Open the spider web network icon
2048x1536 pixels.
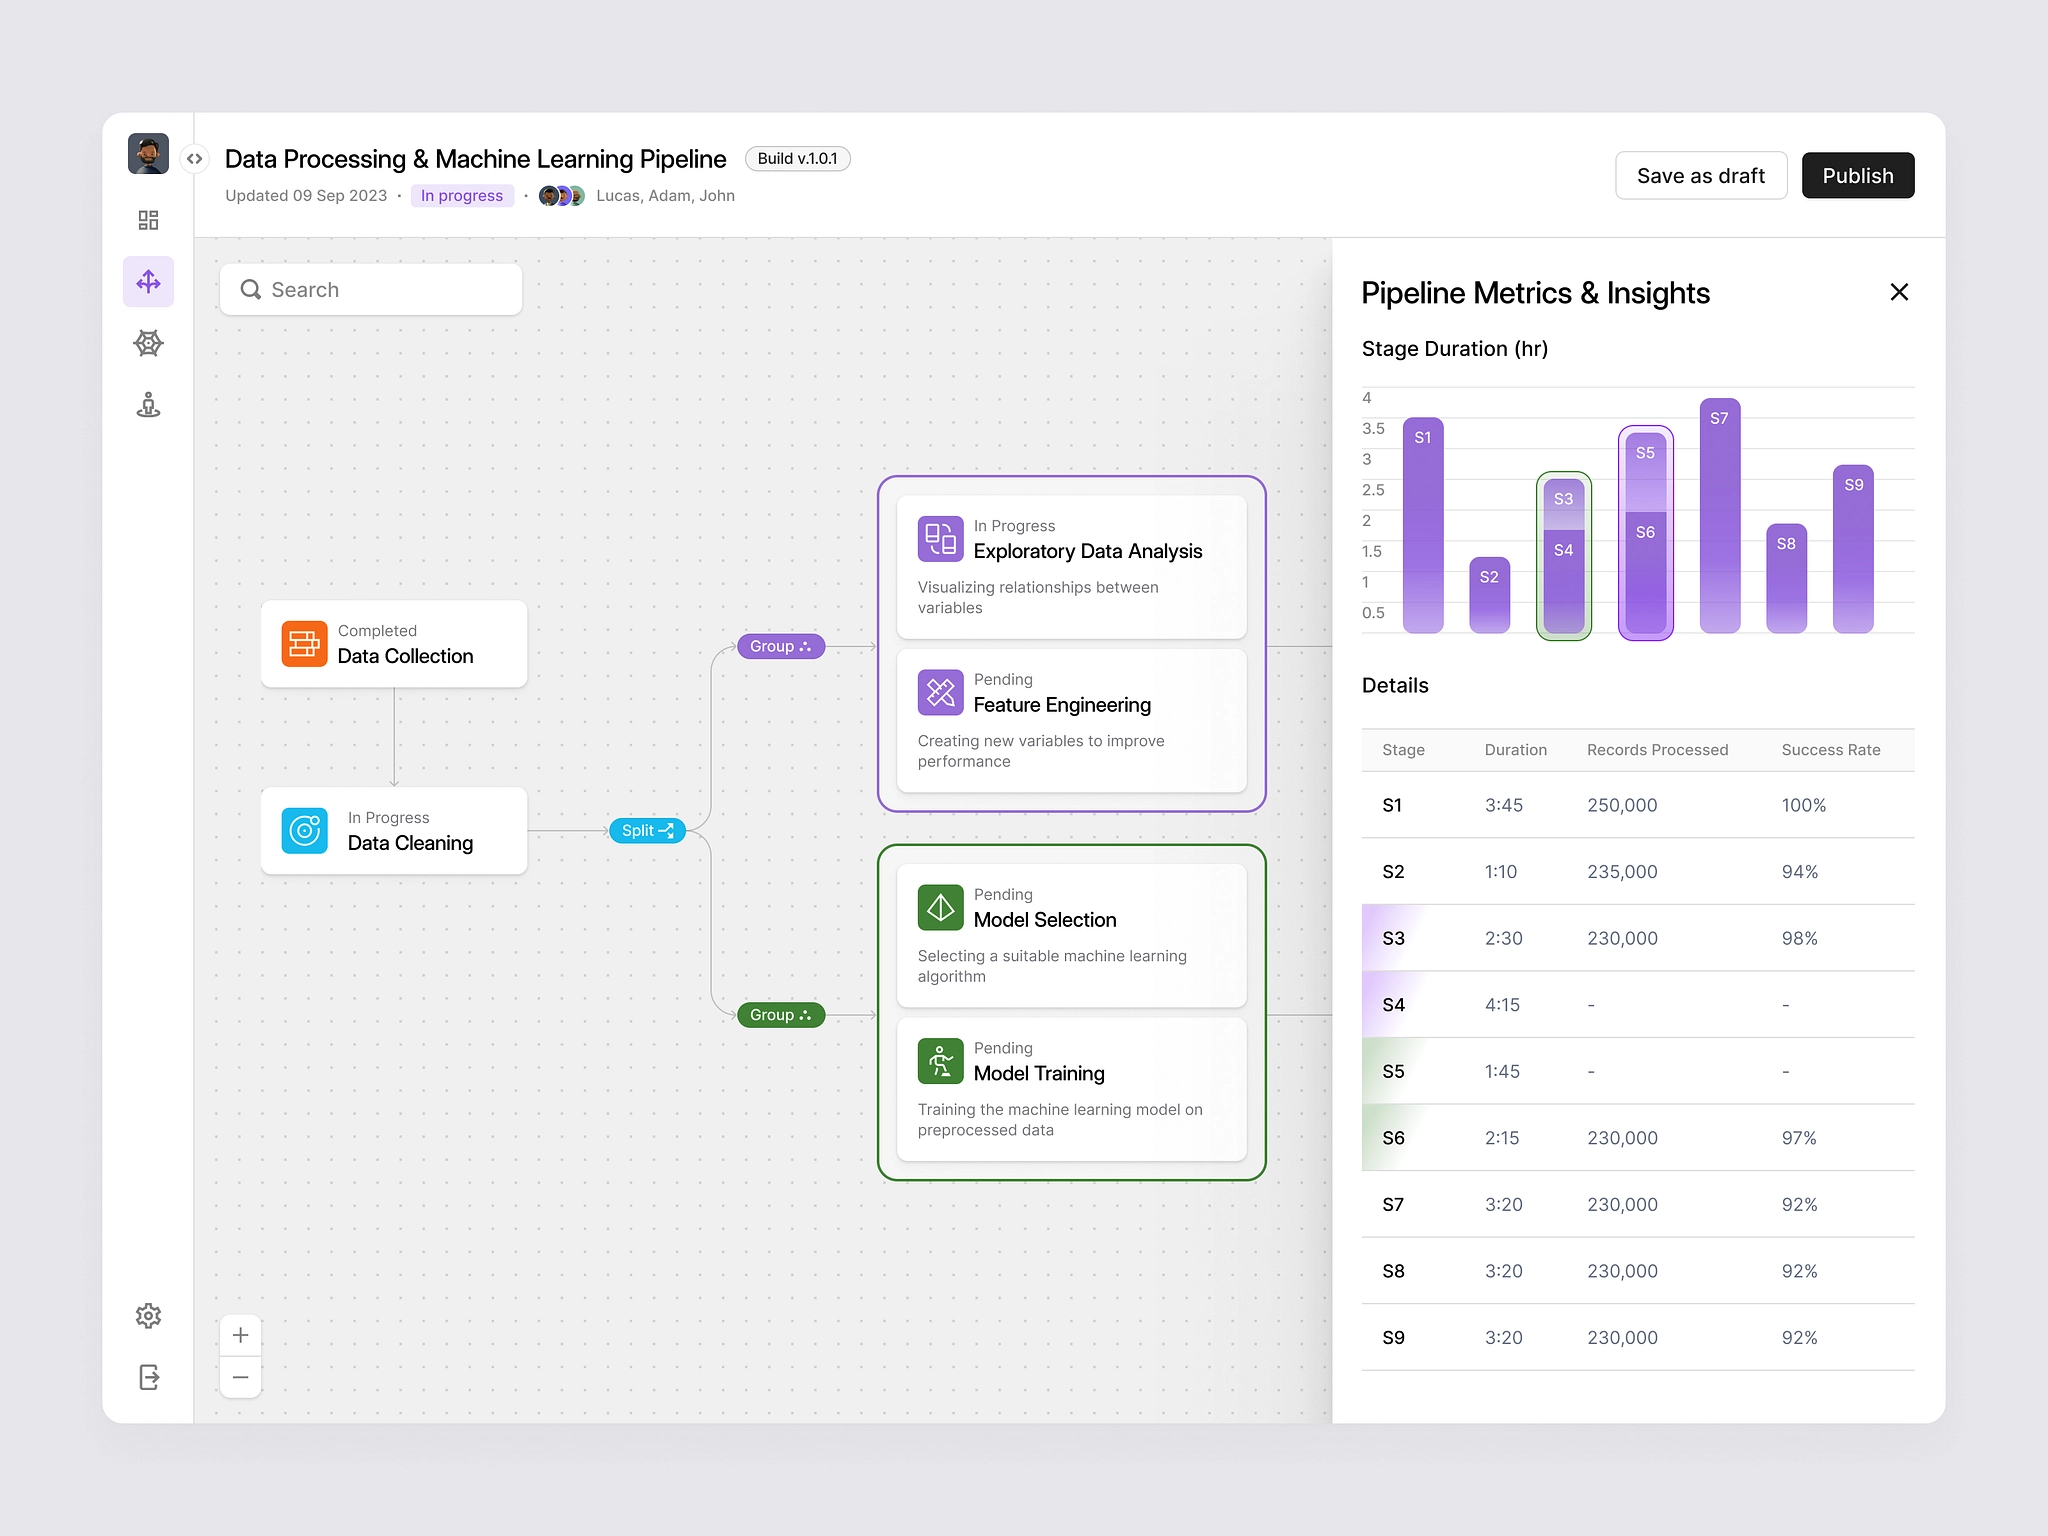pos(148,344)
